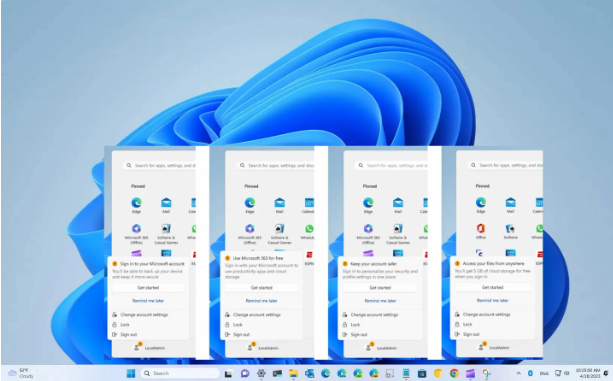This screenshot has height=381, width=613.
Task: Open the Bluetooth icon in system tray
Action: (531, 373)
